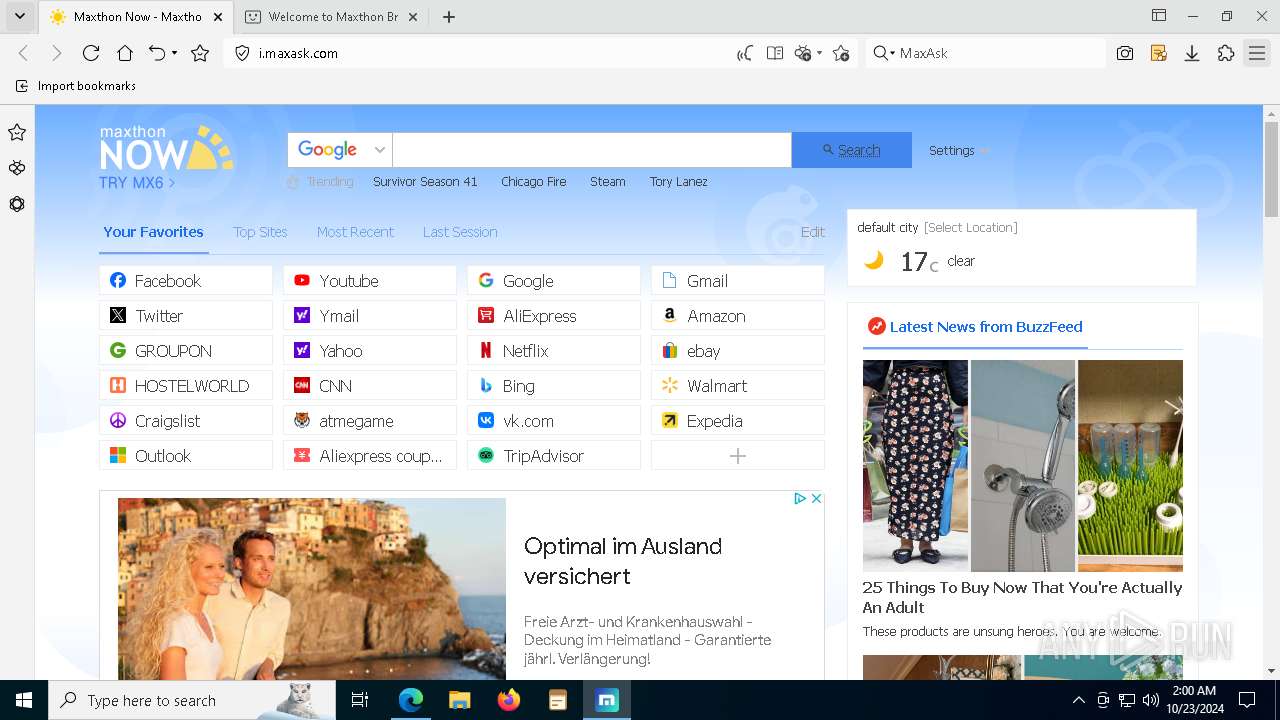Toggle the split-screen layout icon
Screen dimensions: 1280x720
1159,16
